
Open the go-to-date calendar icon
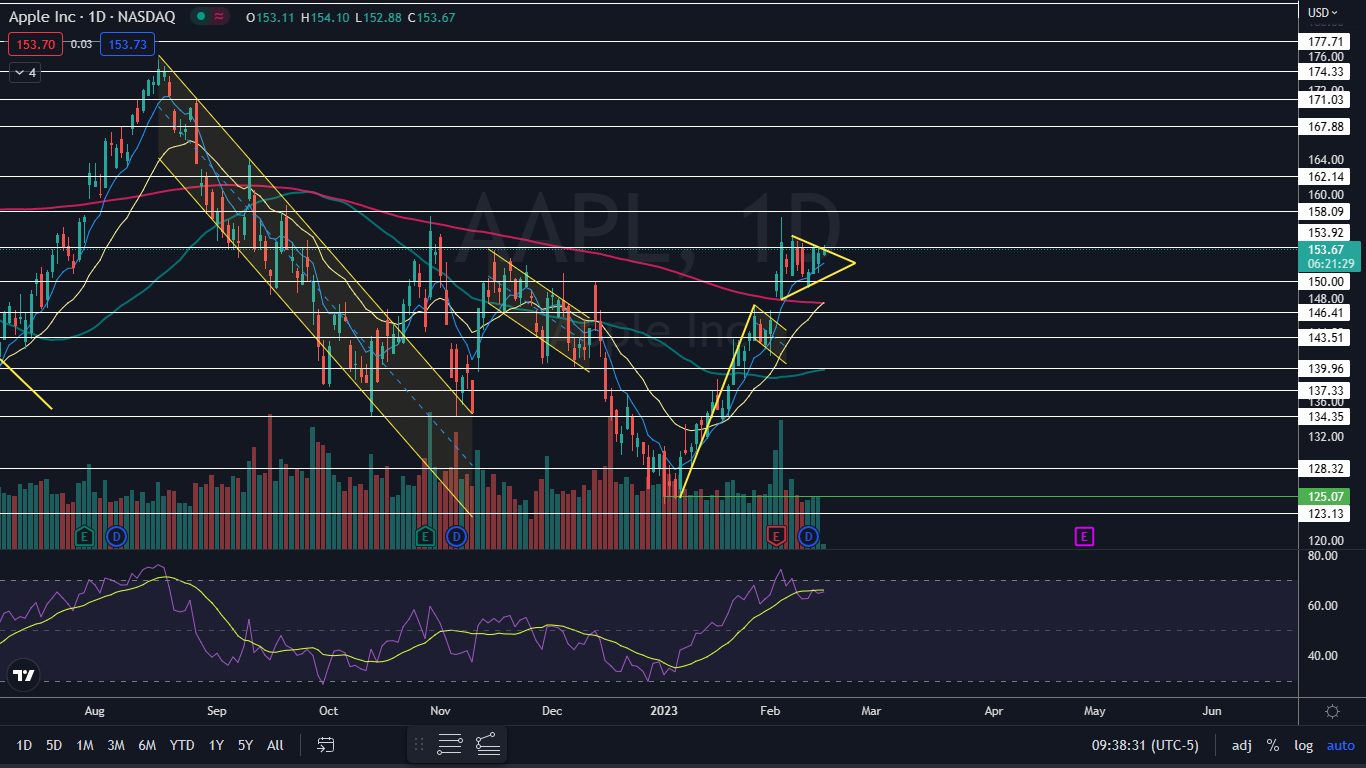coord(326,745)
